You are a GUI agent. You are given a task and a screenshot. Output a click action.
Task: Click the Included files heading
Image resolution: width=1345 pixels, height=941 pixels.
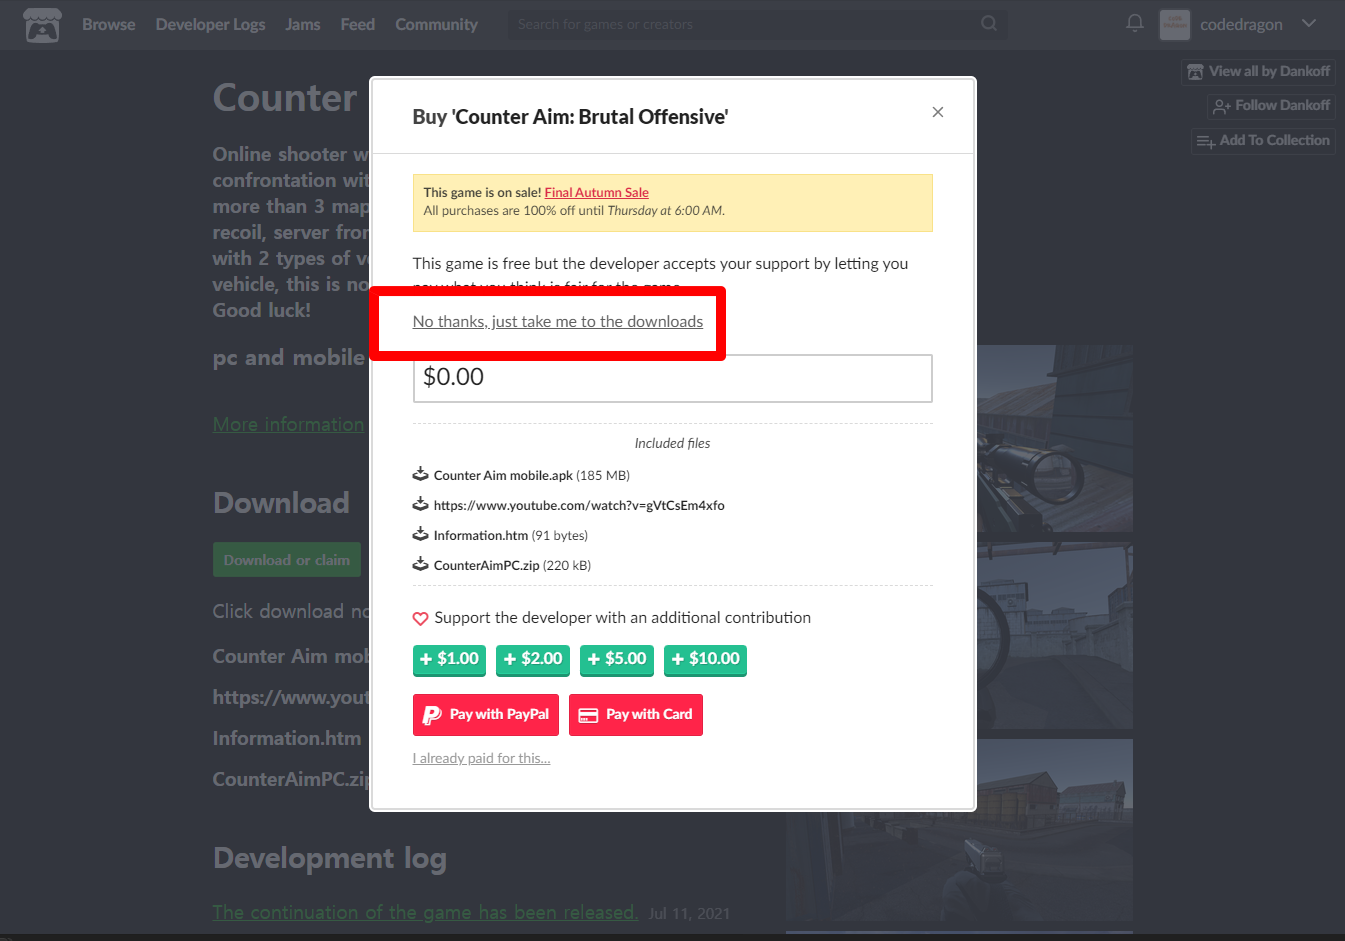coord(673,443)
